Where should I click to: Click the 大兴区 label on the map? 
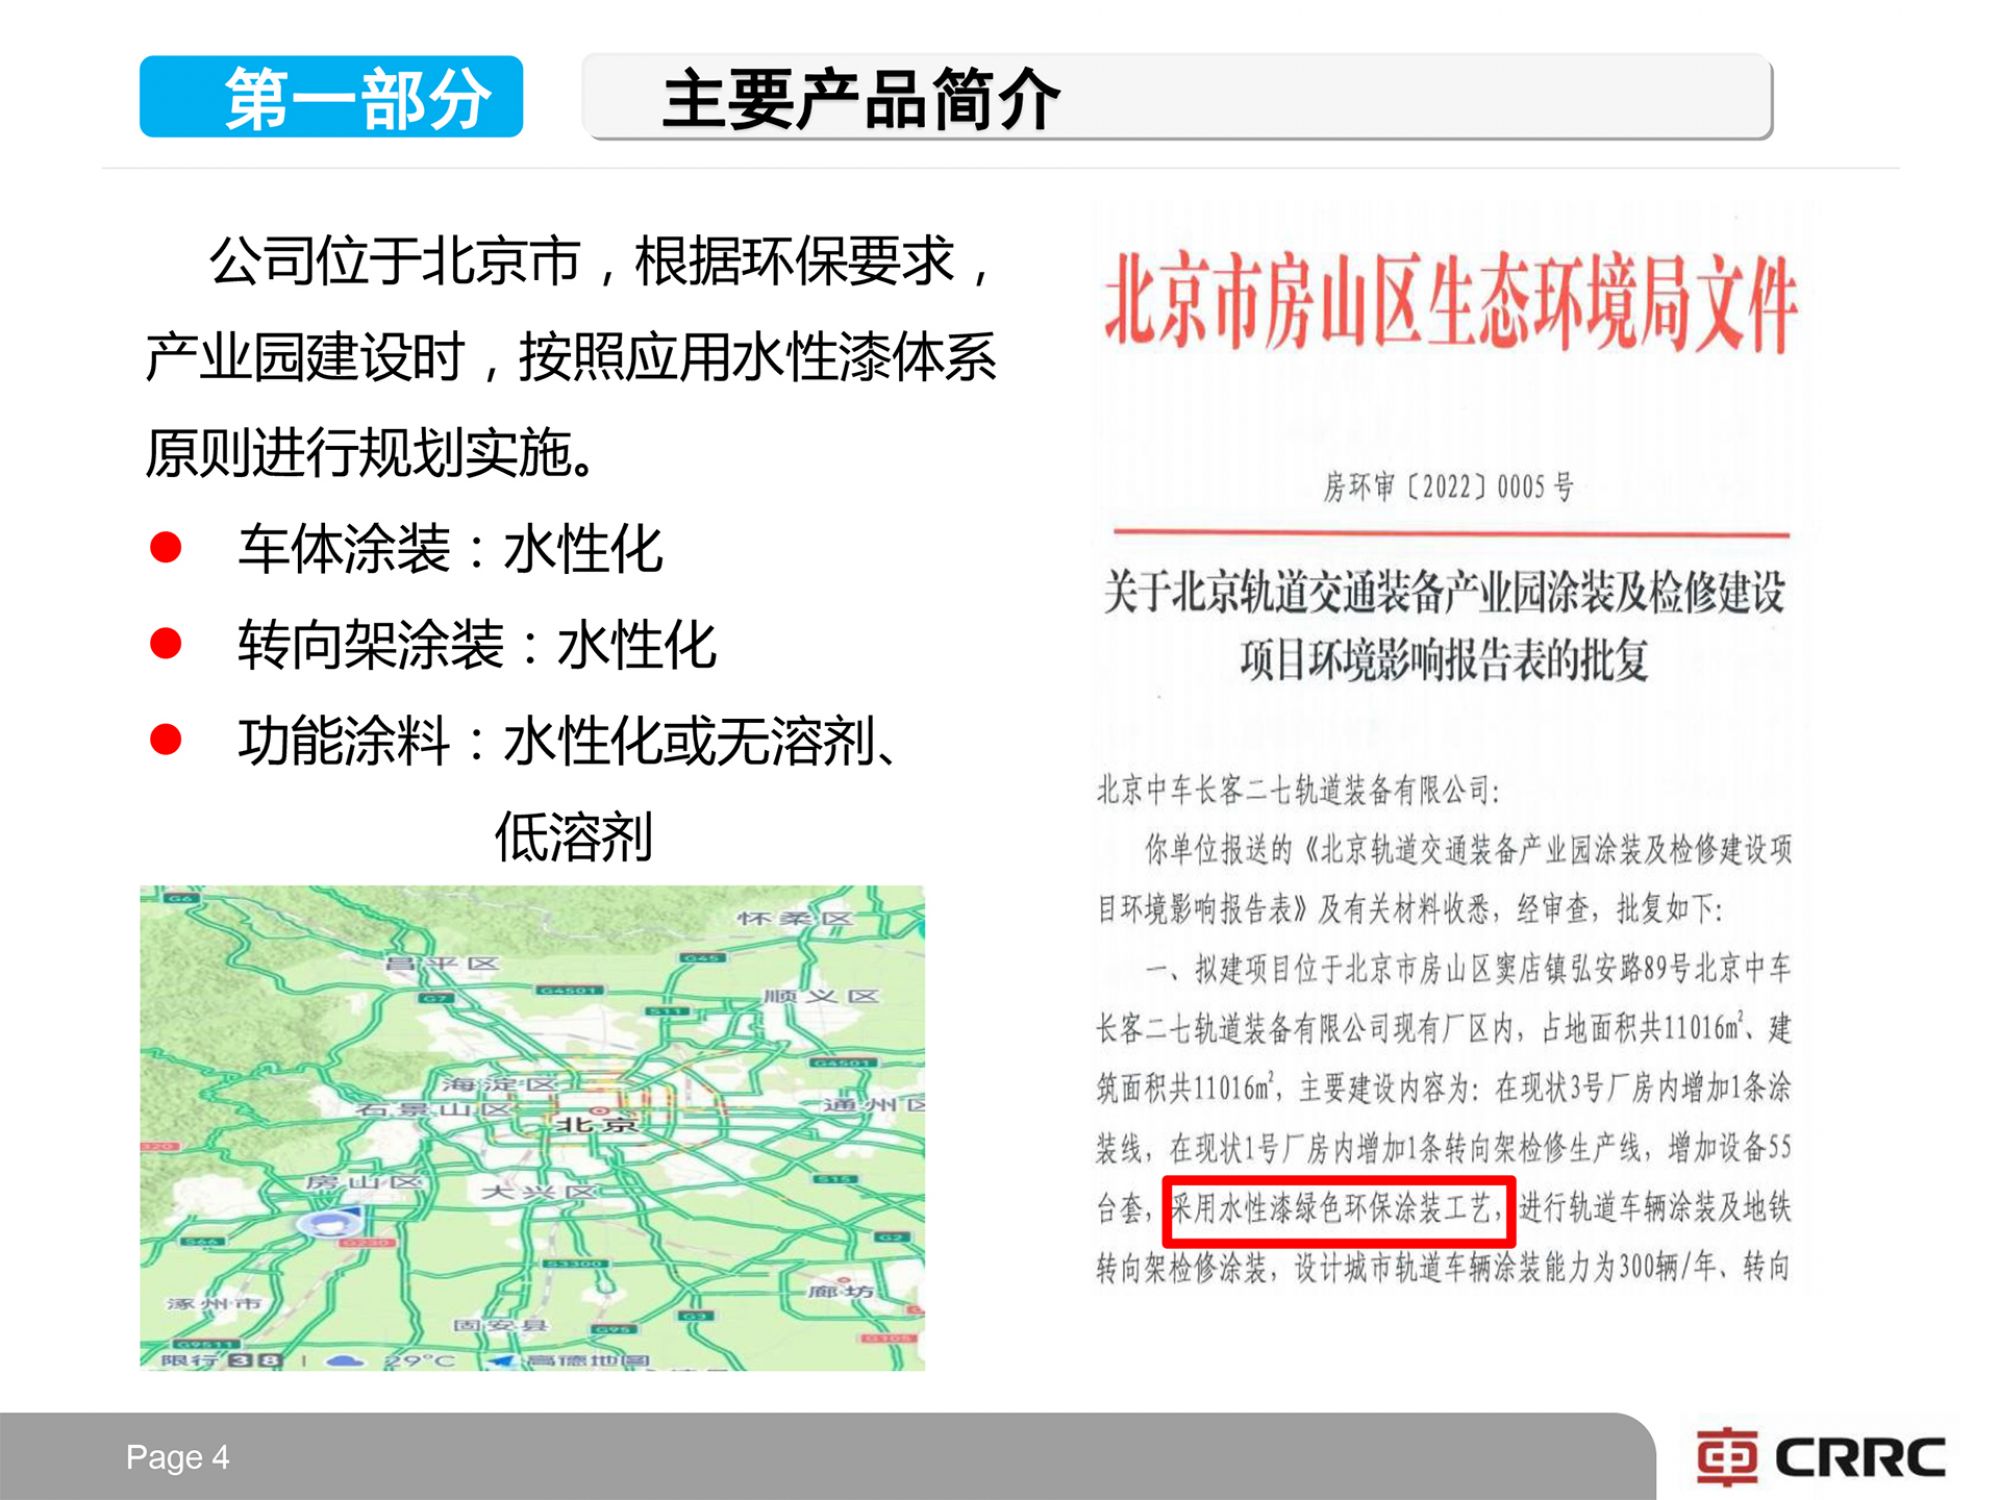point(539,1192)
